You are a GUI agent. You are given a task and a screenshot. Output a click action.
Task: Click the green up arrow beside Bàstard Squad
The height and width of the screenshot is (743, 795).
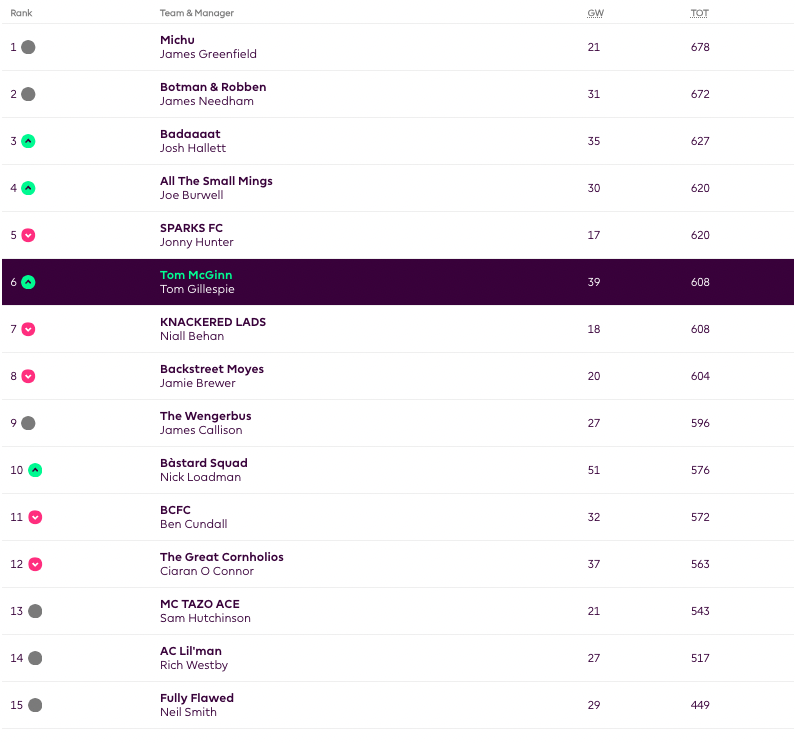[x=35, y=470]
